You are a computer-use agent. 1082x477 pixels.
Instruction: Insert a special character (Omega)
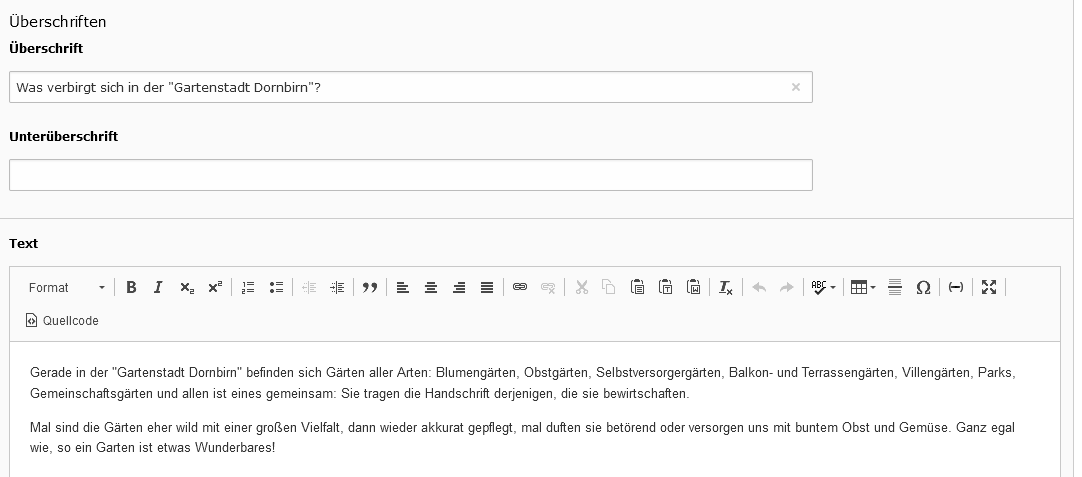pyautogui.click(x=923, y=288)
